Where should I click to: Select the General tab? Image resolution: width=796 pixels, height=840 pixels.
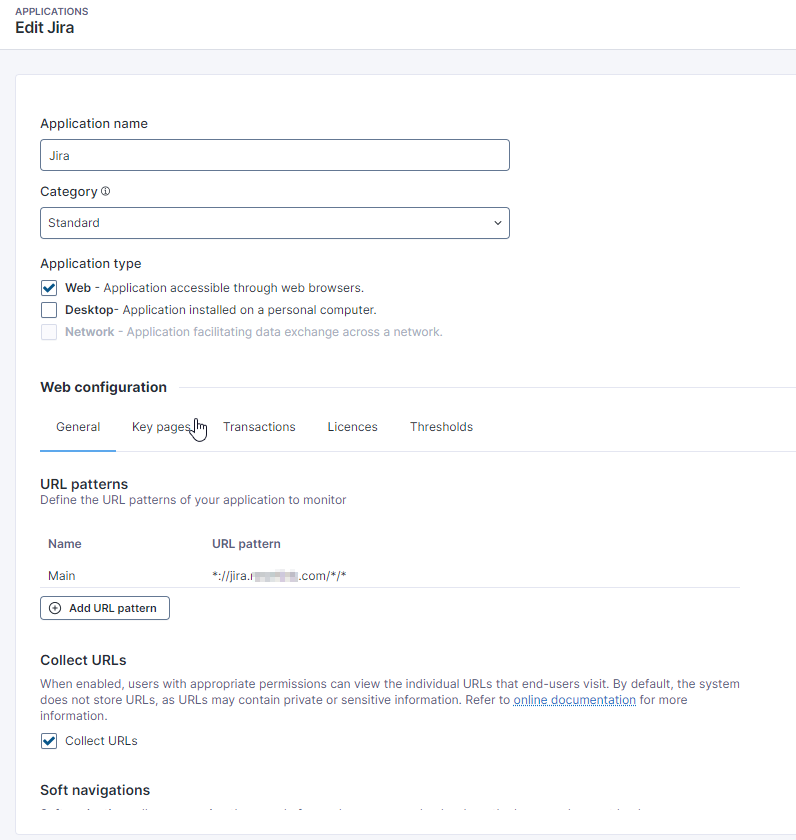click(78, 427)
